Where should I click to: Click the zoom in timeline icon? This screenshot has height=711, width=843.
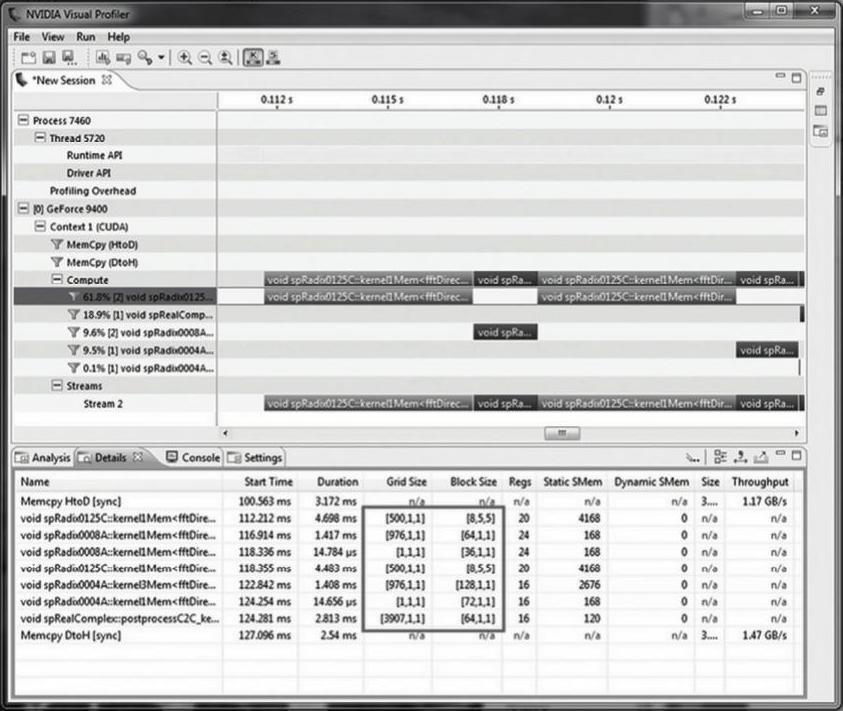tap(185, 58)
